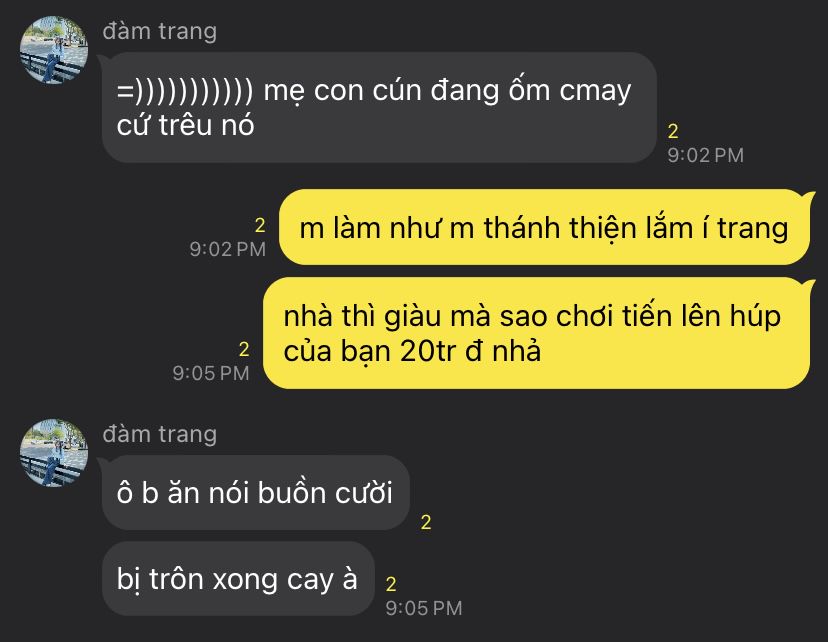Viewport: 828px width, 642px height.
Task: Open đàm trang's avatar above 'ô b ăn nói buồn cười'
Action: (x=54, y=453)
